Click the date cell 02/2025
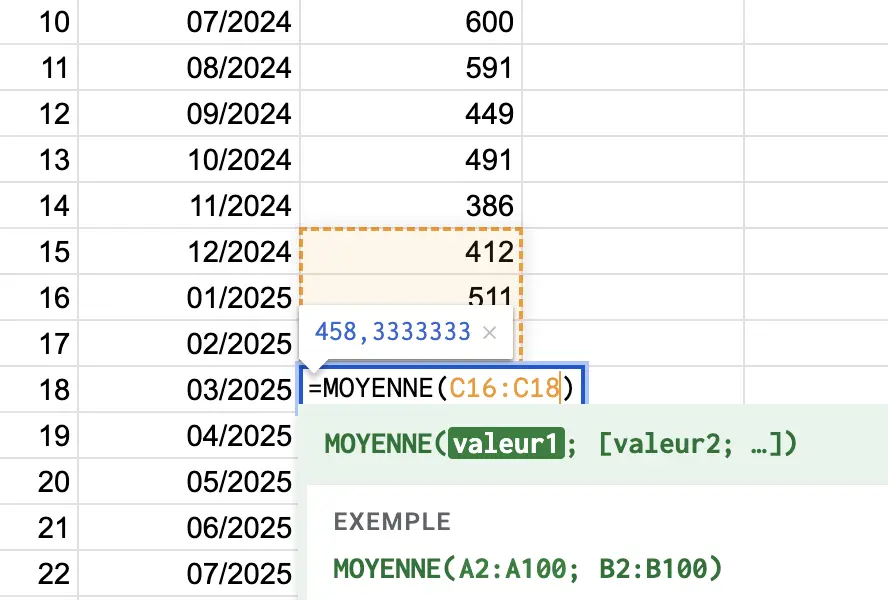Viewport: 888px width, 600px height. click(189, 343)
